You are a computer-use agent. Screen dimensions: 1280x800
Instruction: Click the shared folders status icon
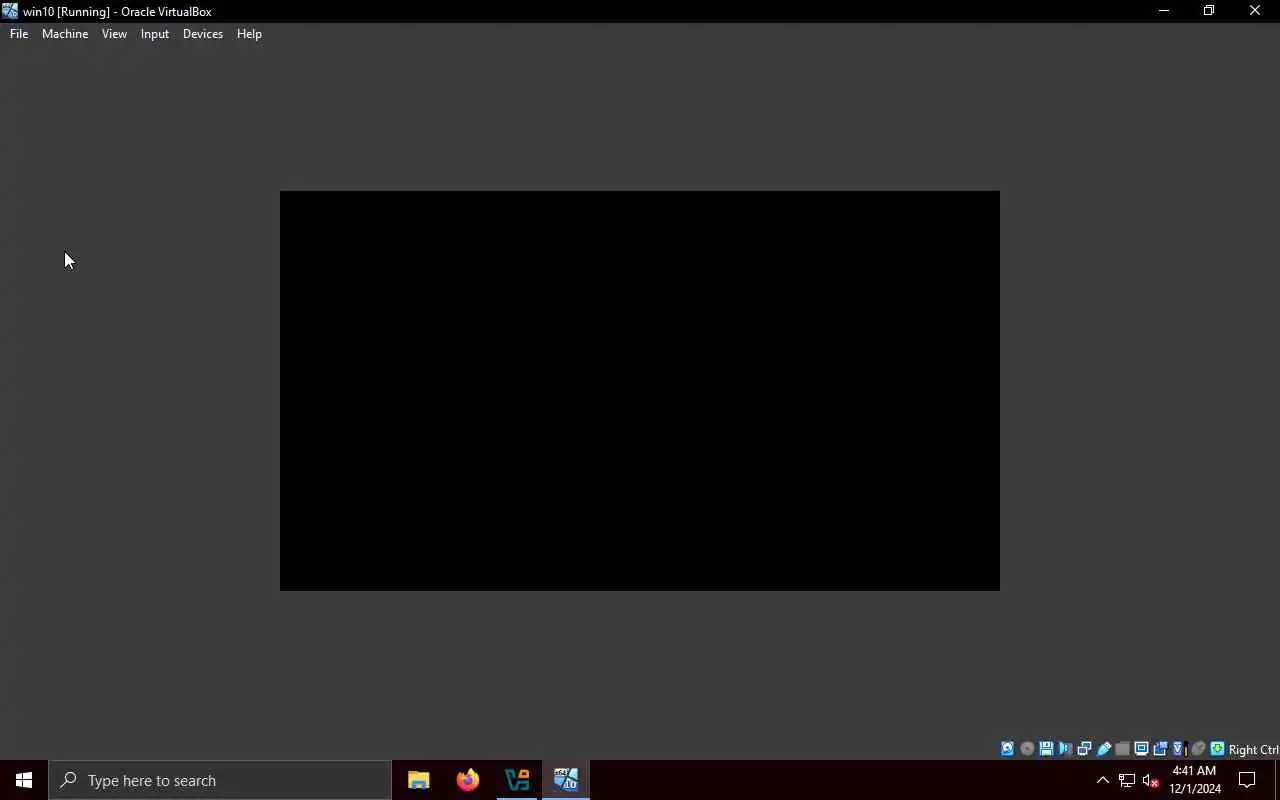(1122, 749)
